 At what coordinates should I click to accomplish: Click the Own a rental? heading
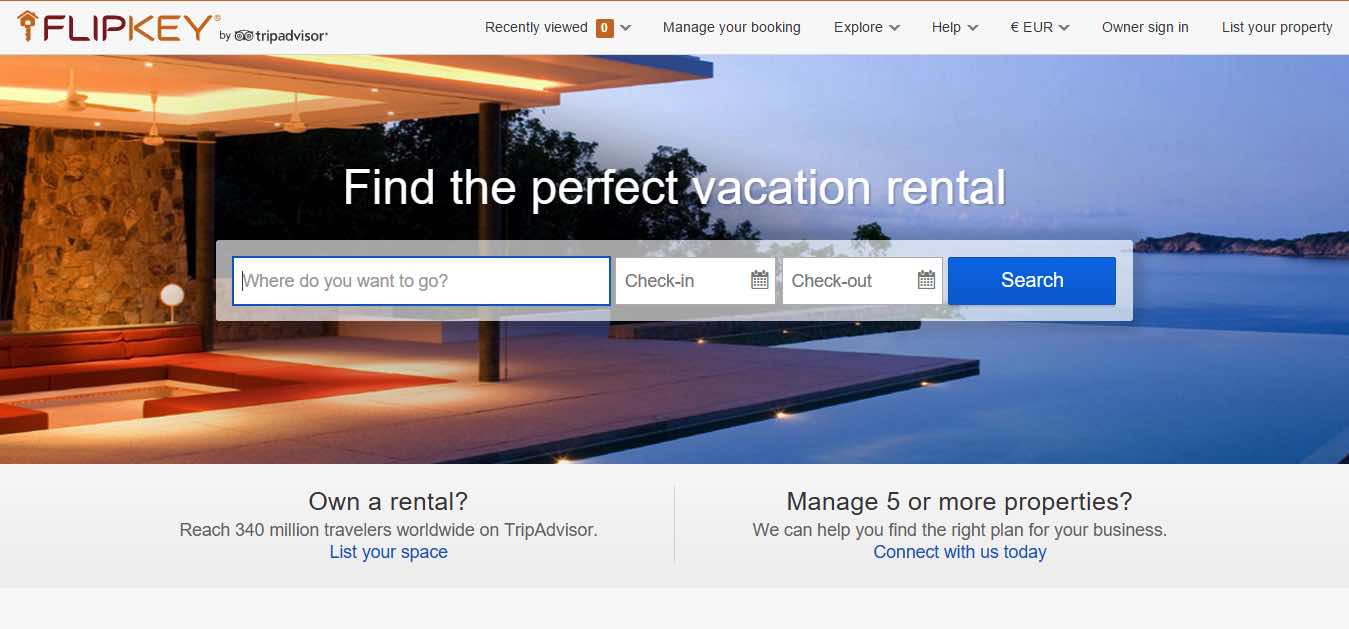pyautogui.click(x=388, y=501)
